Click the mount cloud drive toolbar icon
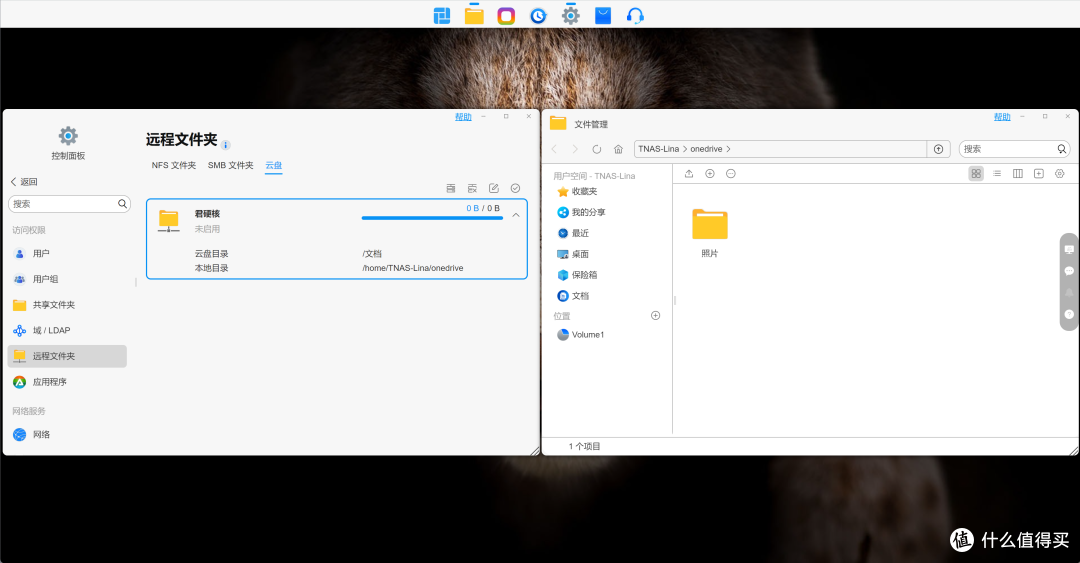The width and height of the screenshot is (1080, 563). 450,188
